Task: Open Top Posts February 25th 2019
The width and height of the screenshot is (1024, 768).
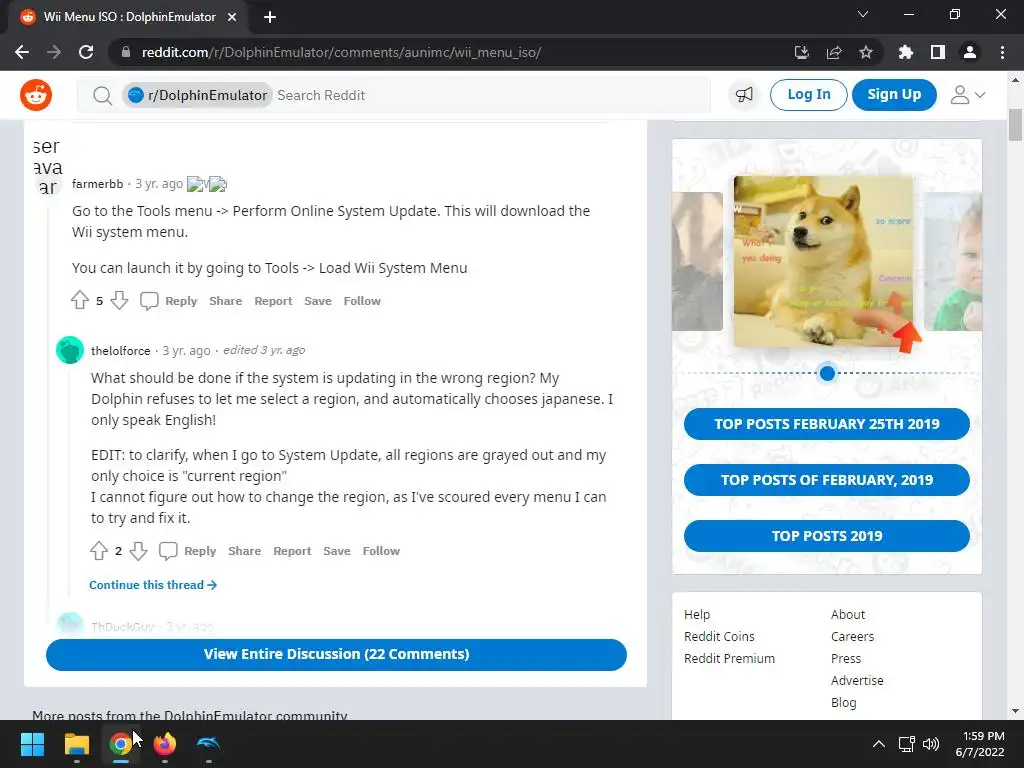Action: click(827, 424)
